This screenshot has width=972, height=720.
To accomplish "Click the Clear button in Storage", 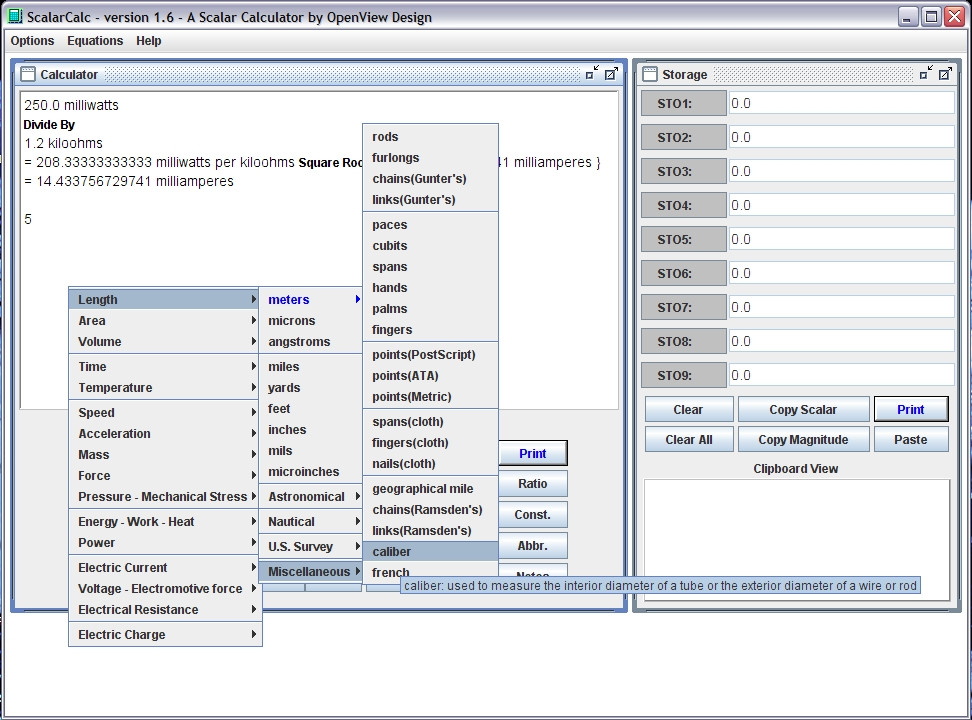I will coord(689,409).
